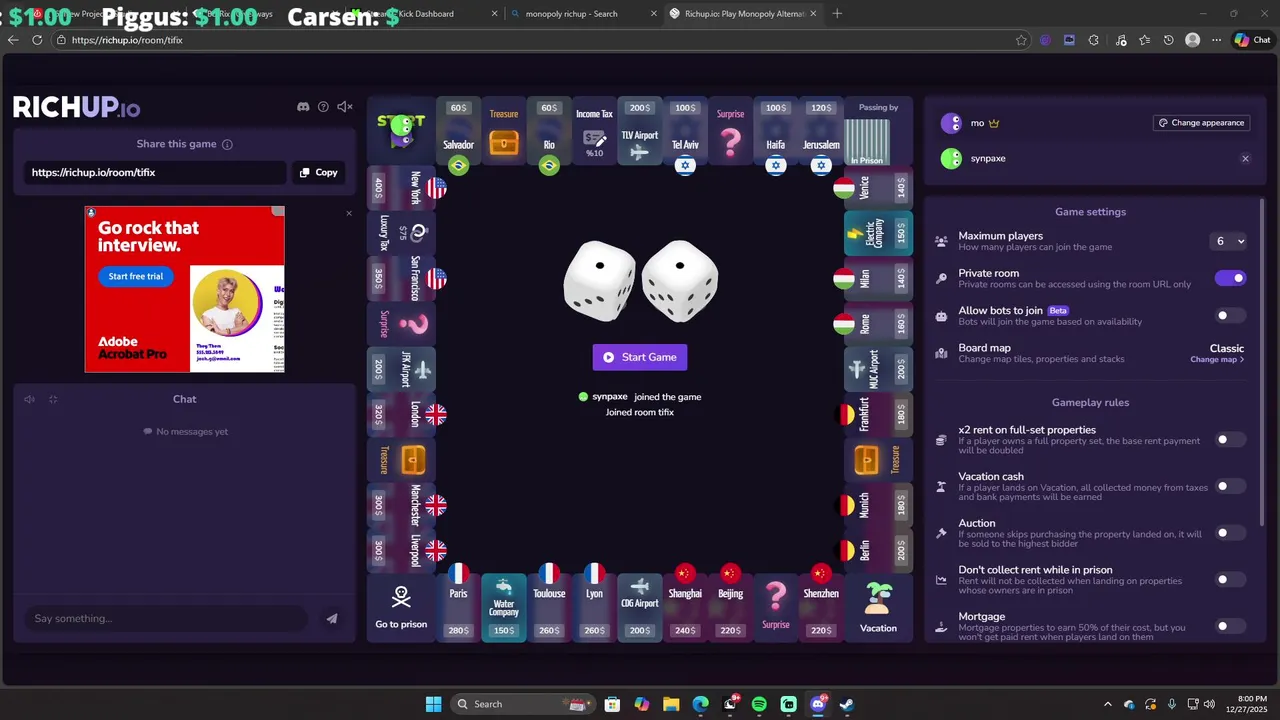Screen dimensions: 1280x720
Task: Open File Explorer from the taskbar
Action: [x=671, y=704]
